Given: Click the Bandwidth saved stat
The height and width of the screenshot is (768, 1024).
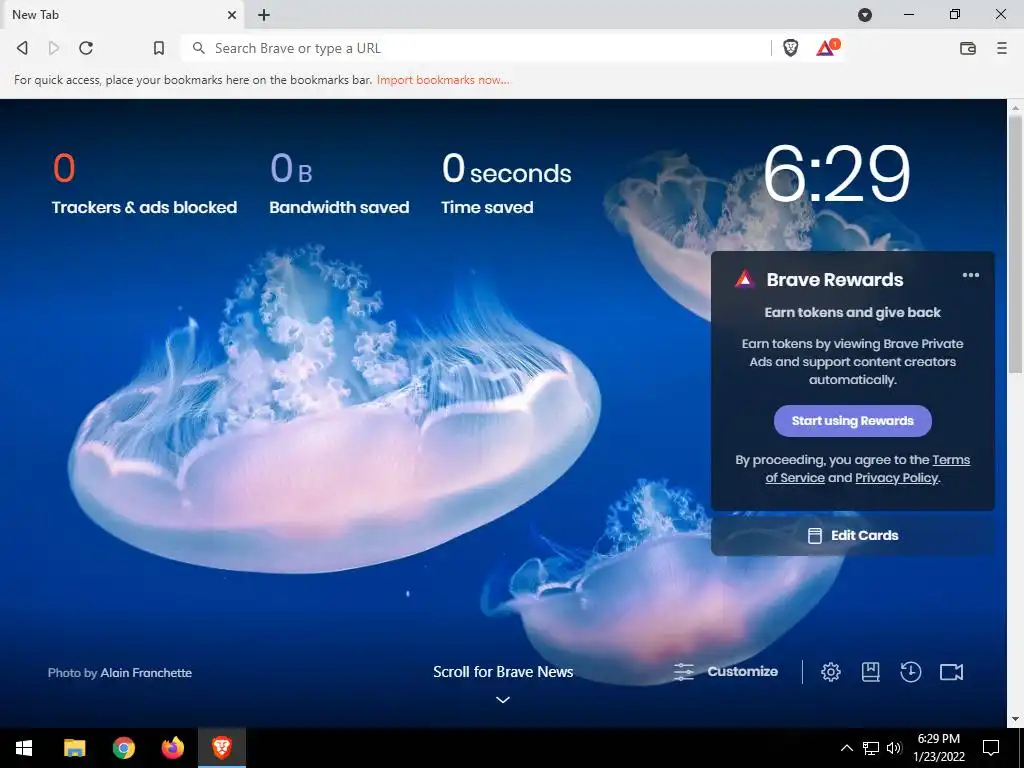Looking at the screenshot, I should click(x=339, y=184).
